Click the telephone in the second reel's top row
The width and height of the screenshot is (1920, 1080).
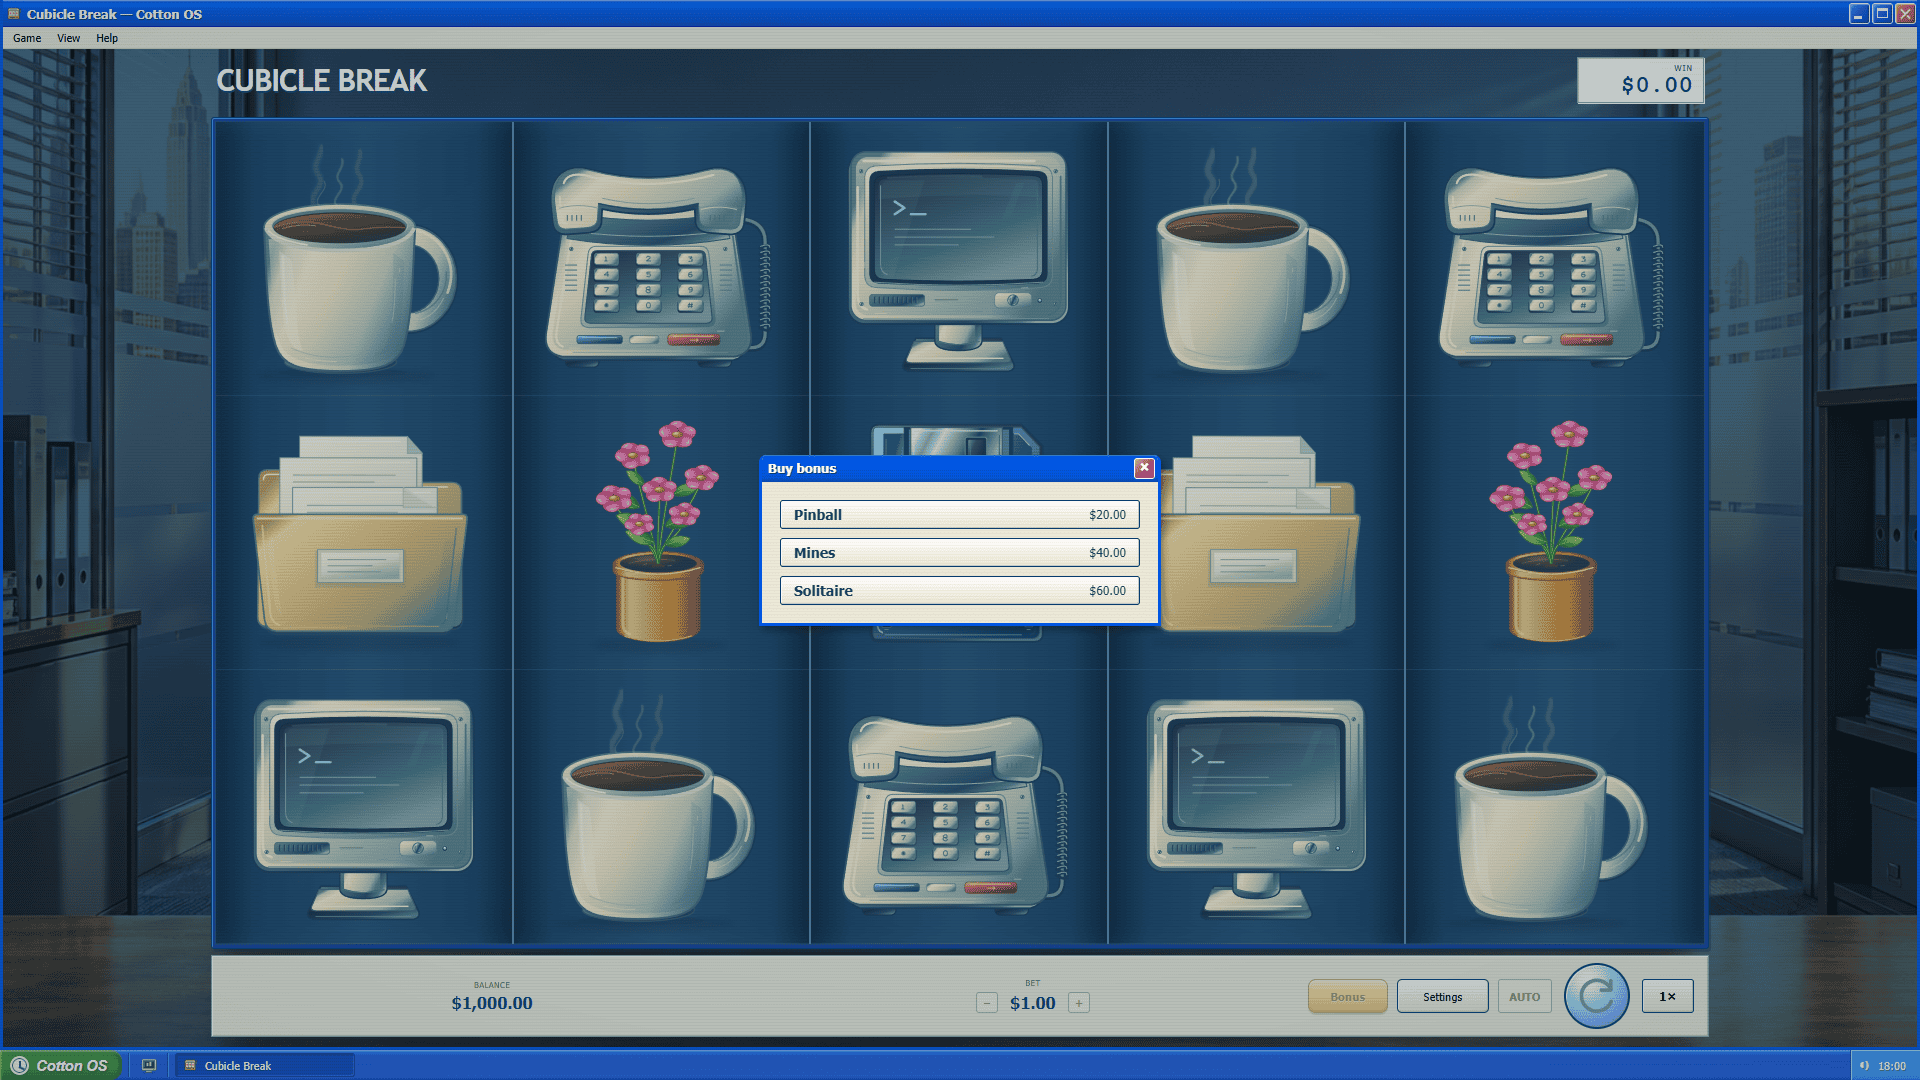[658, 265]
